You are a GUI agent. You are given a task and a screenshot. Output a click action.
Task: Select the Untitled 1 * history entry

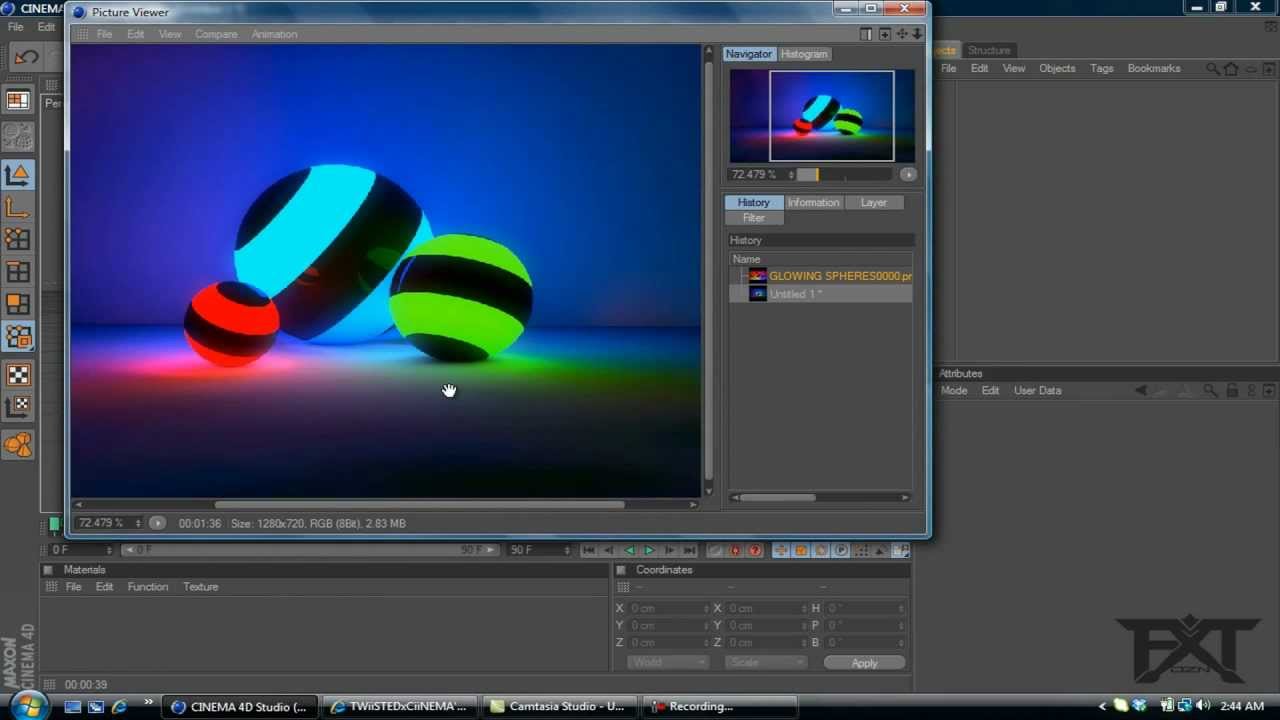click(x=821, y=294)
